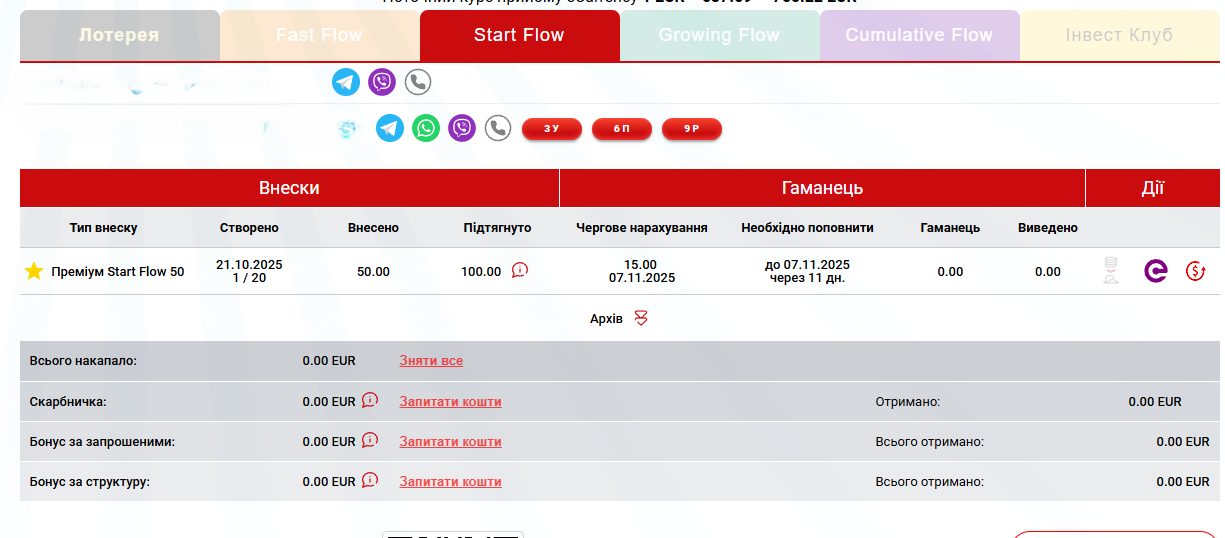Click the Виведено column header

coord(1048,228)
